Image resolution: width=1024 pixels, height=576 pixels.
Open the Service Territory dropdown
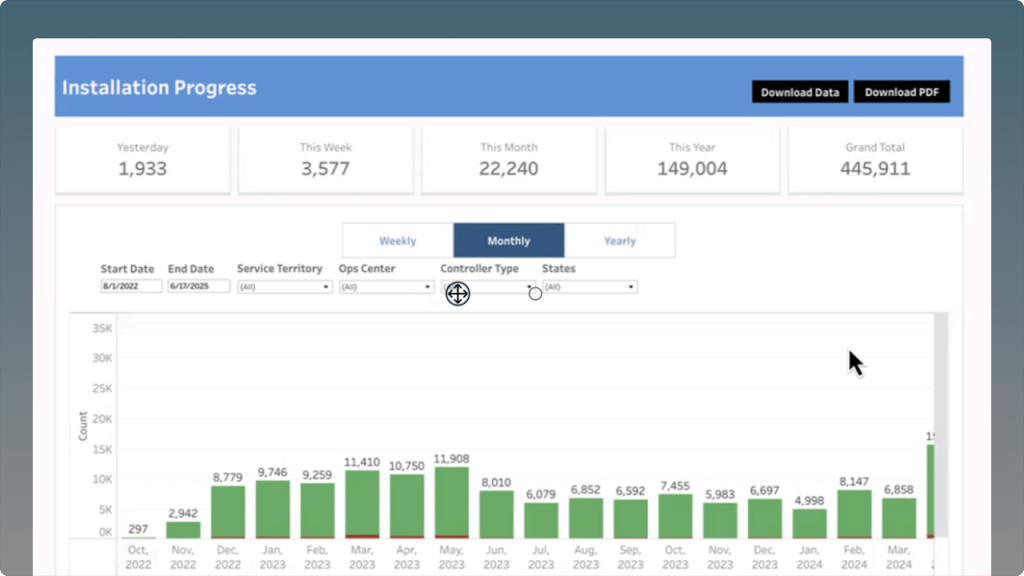pyautogui.click(x=284, y=287)
